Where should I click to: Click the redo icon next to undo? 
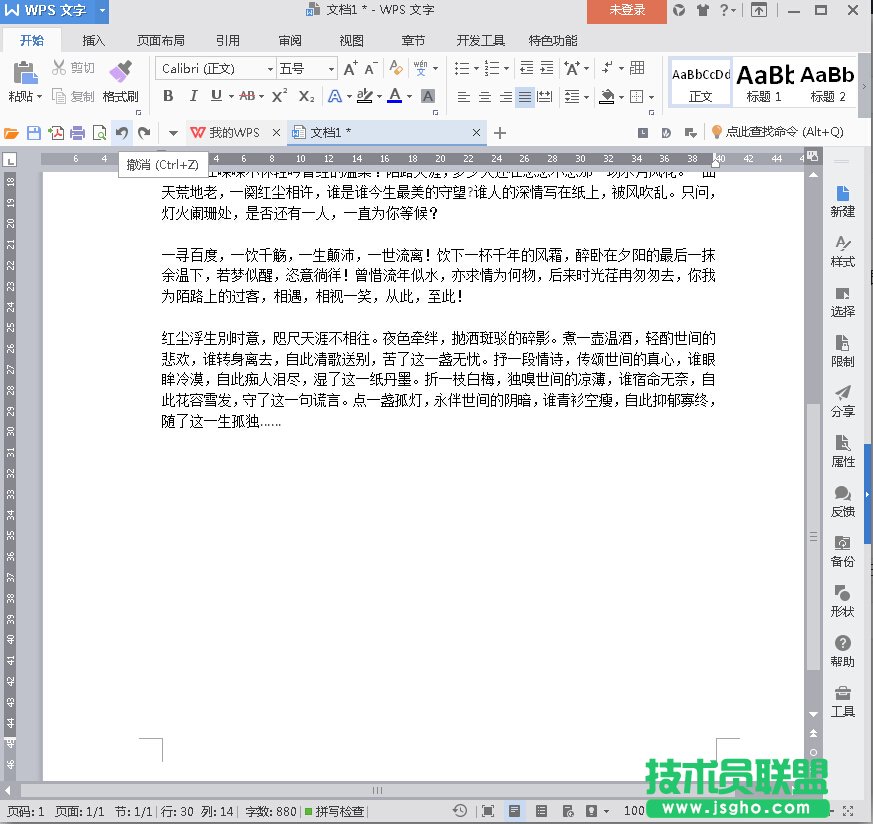click(145, 132)
